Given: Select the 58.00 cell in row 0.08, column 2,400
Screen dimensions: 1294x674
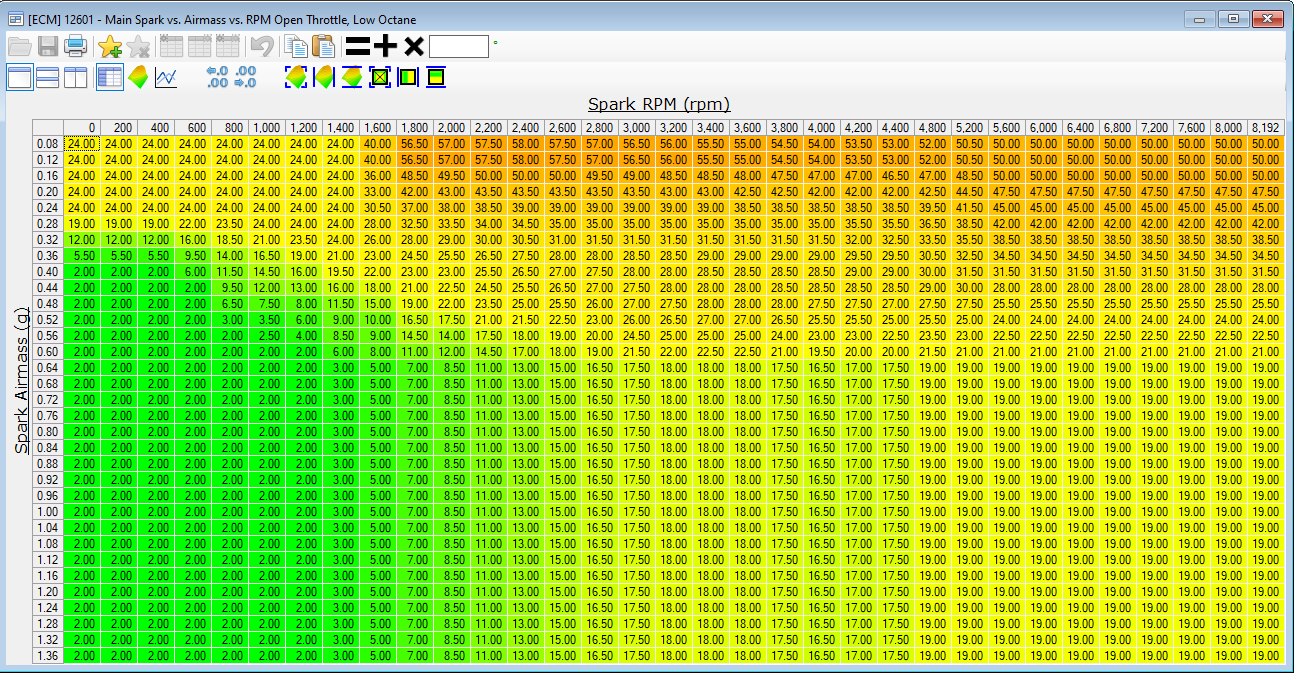Looking at the screenshot, I should [x=526, y=143].
